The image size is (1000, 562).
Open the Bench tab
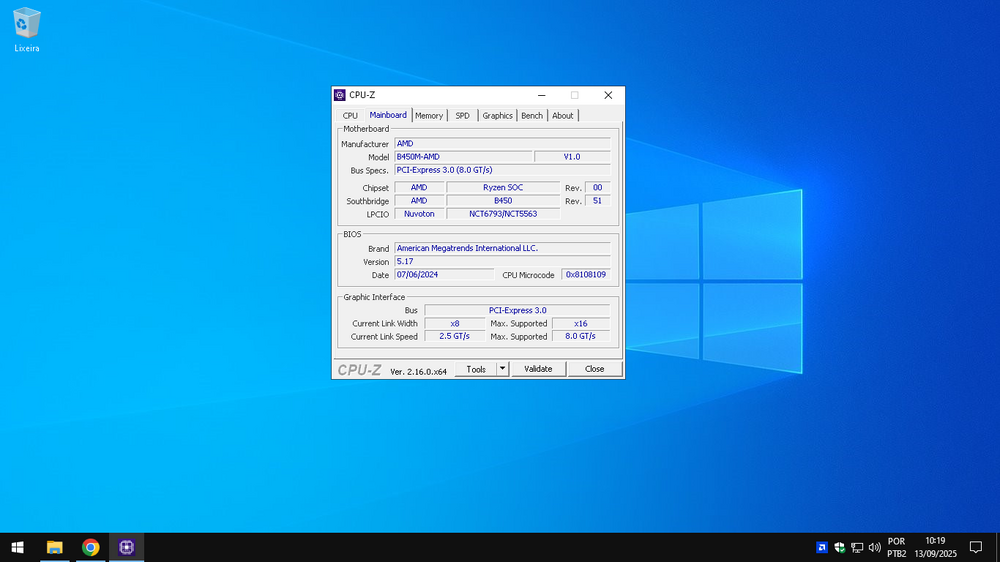coord(532,116)
